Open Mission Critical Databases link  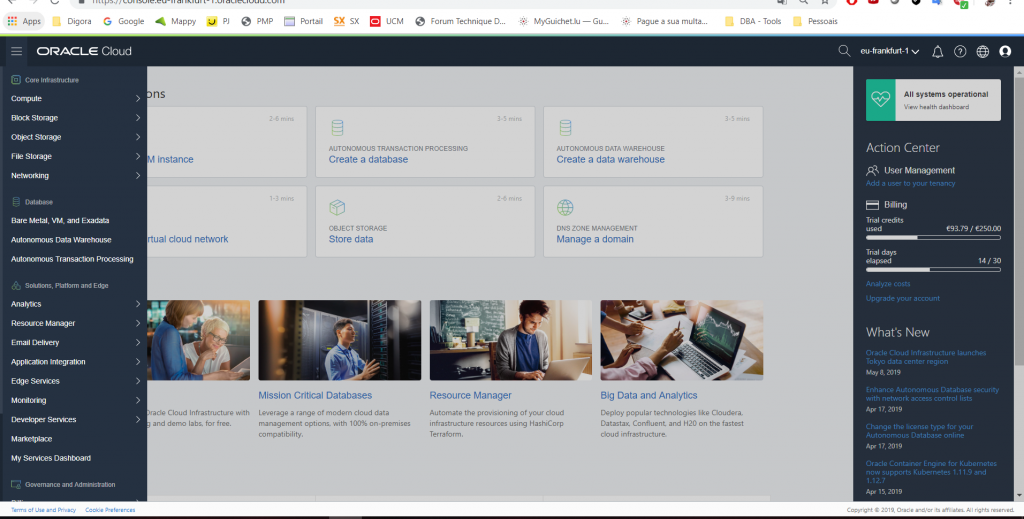(x=315, y=396)
